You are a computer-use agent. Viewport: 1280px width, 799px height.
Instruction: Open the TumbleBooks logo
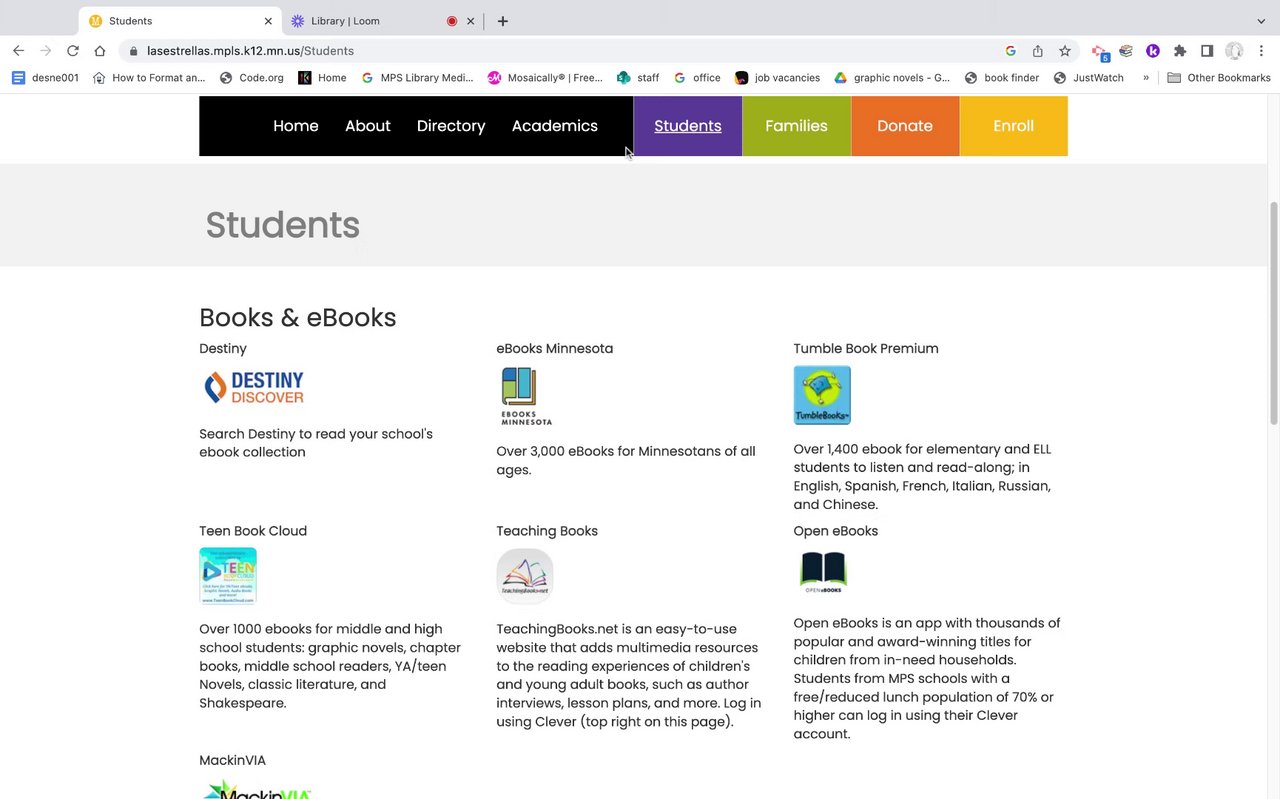[x=822, y=395]
